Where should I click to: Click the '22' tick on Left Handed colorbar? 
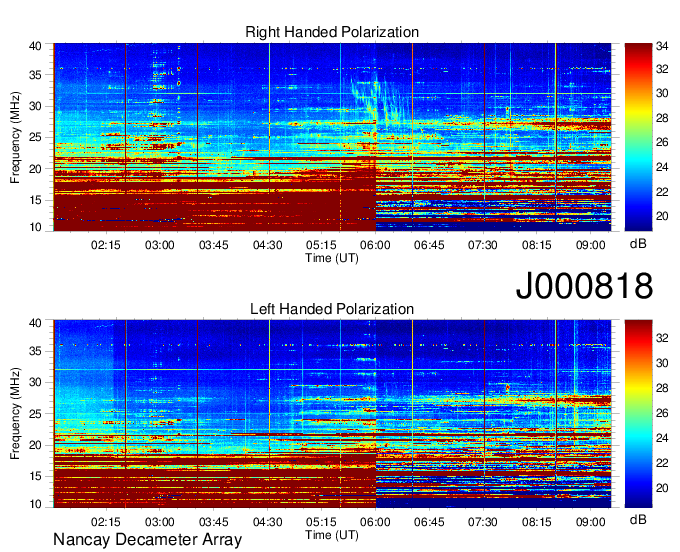(x=662, y=463)
